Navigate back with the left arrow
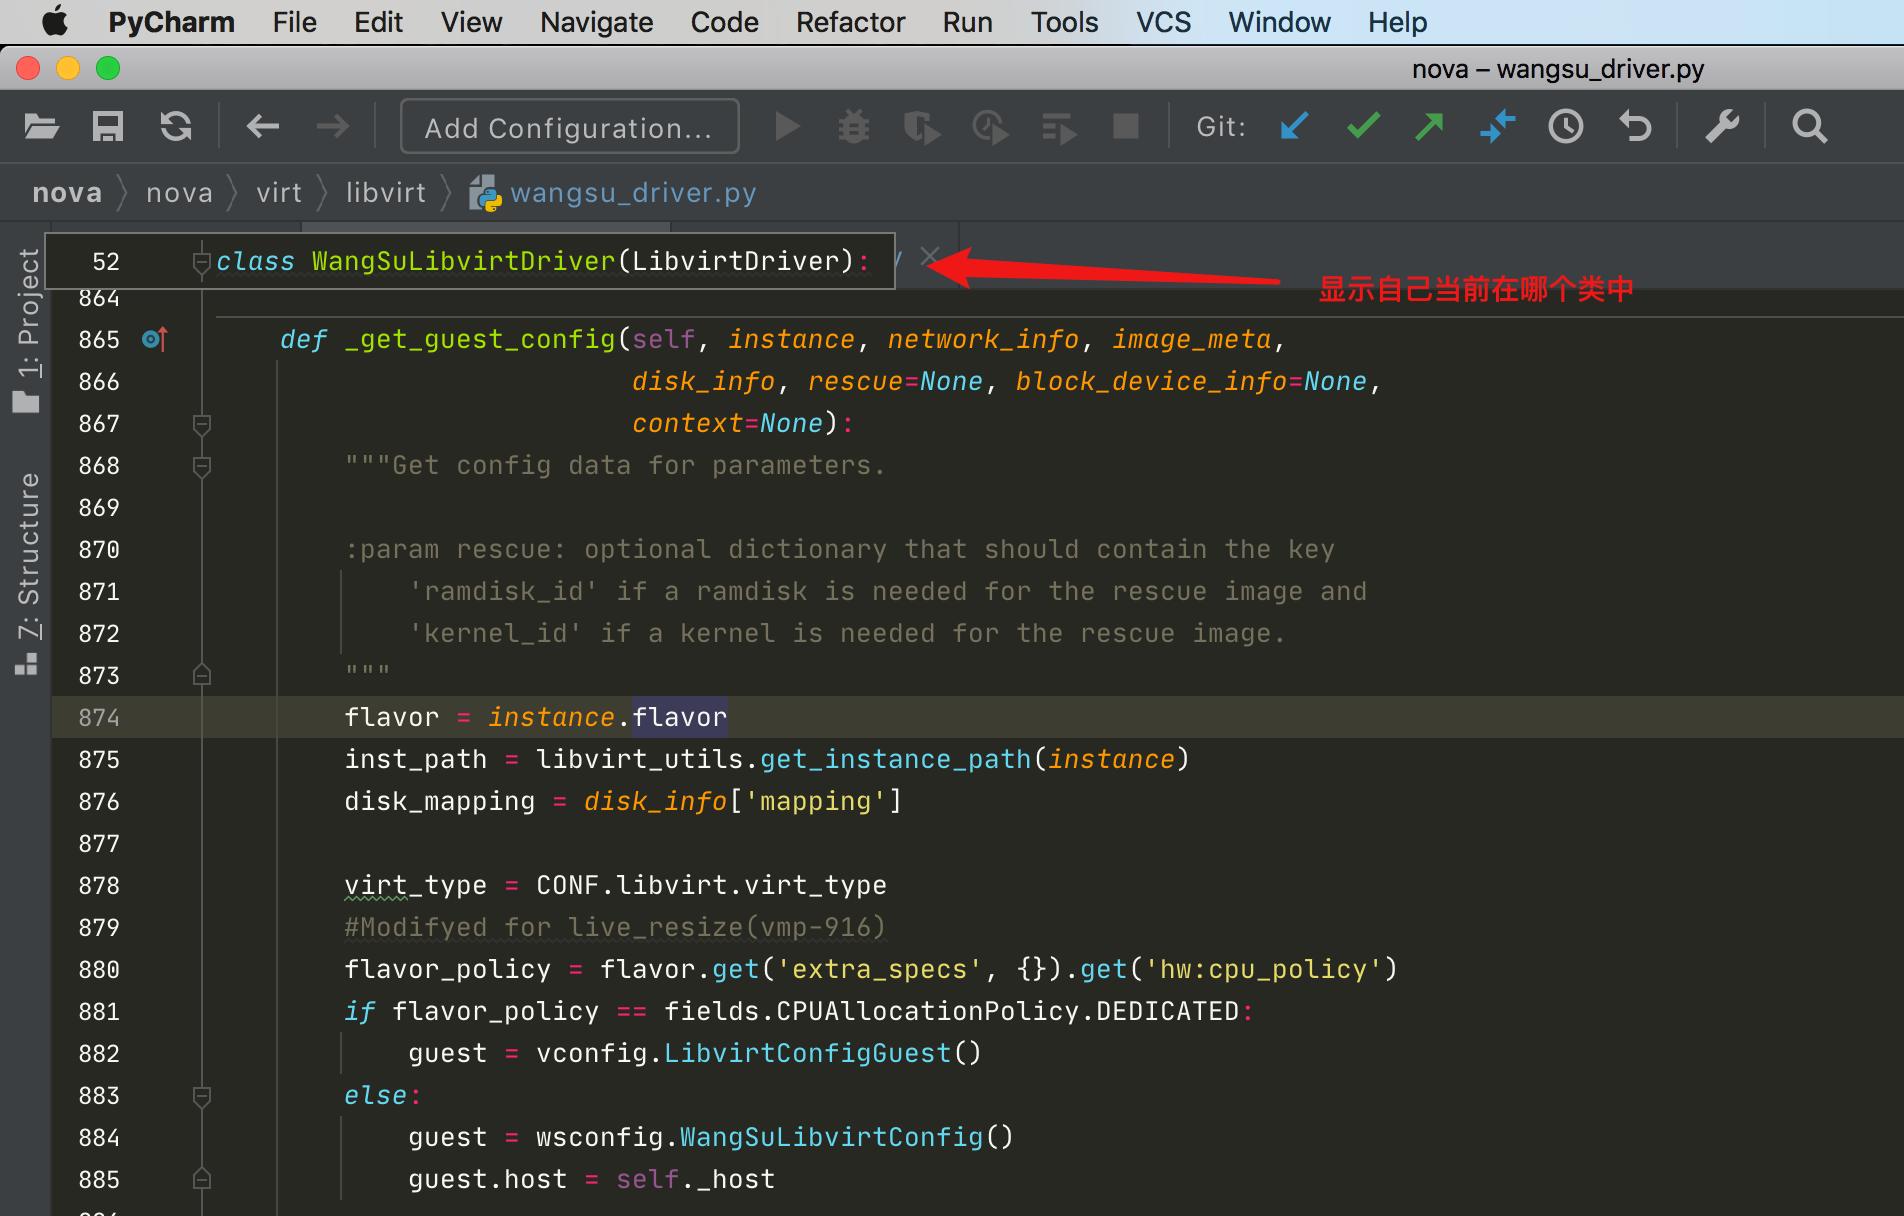Screen dimensions: 1904x1216 coord(262,127)
